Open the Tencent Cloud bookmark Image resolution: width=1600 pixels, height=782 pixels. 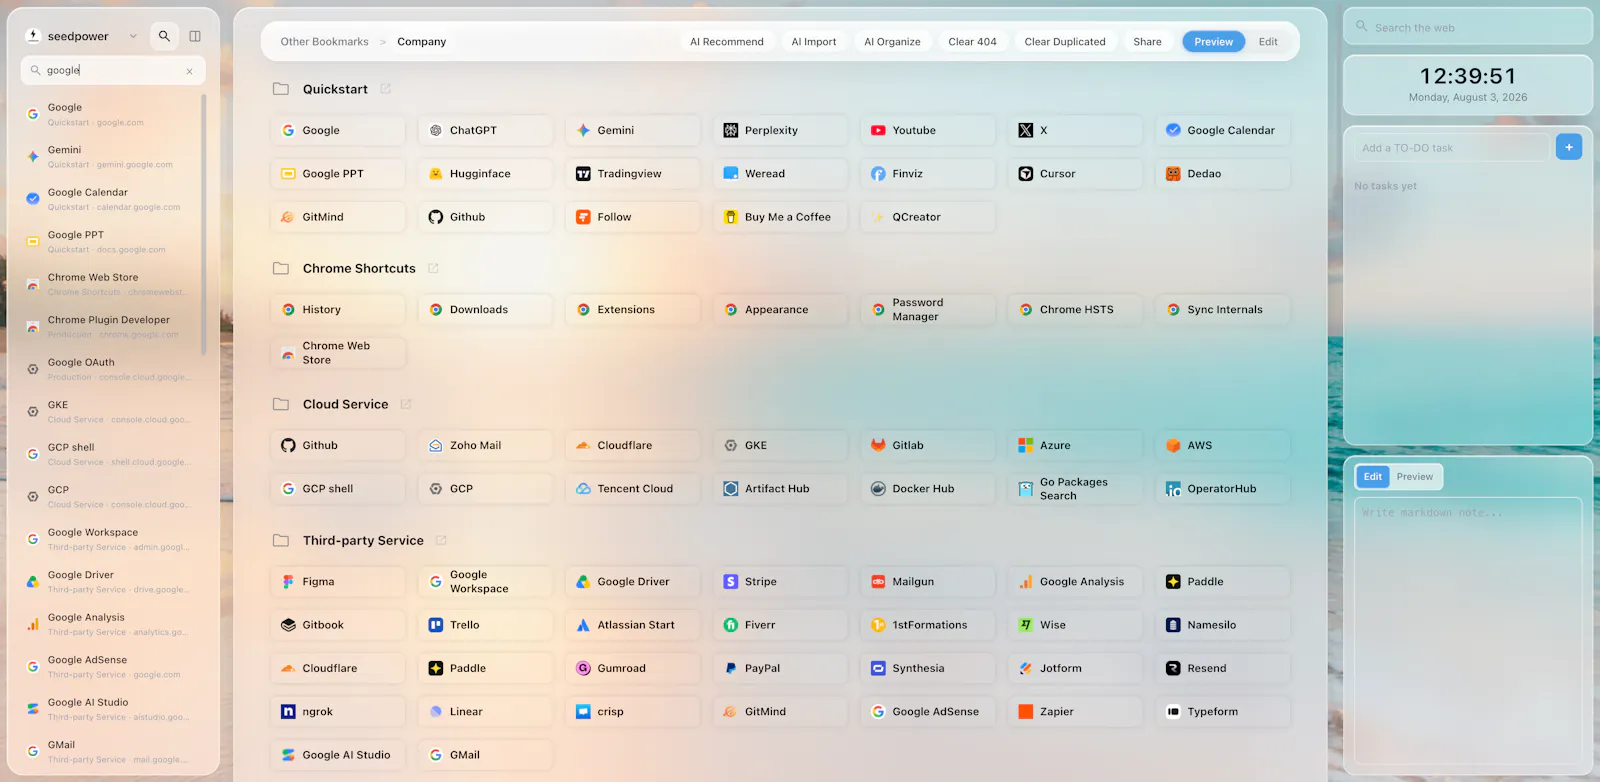633,489
